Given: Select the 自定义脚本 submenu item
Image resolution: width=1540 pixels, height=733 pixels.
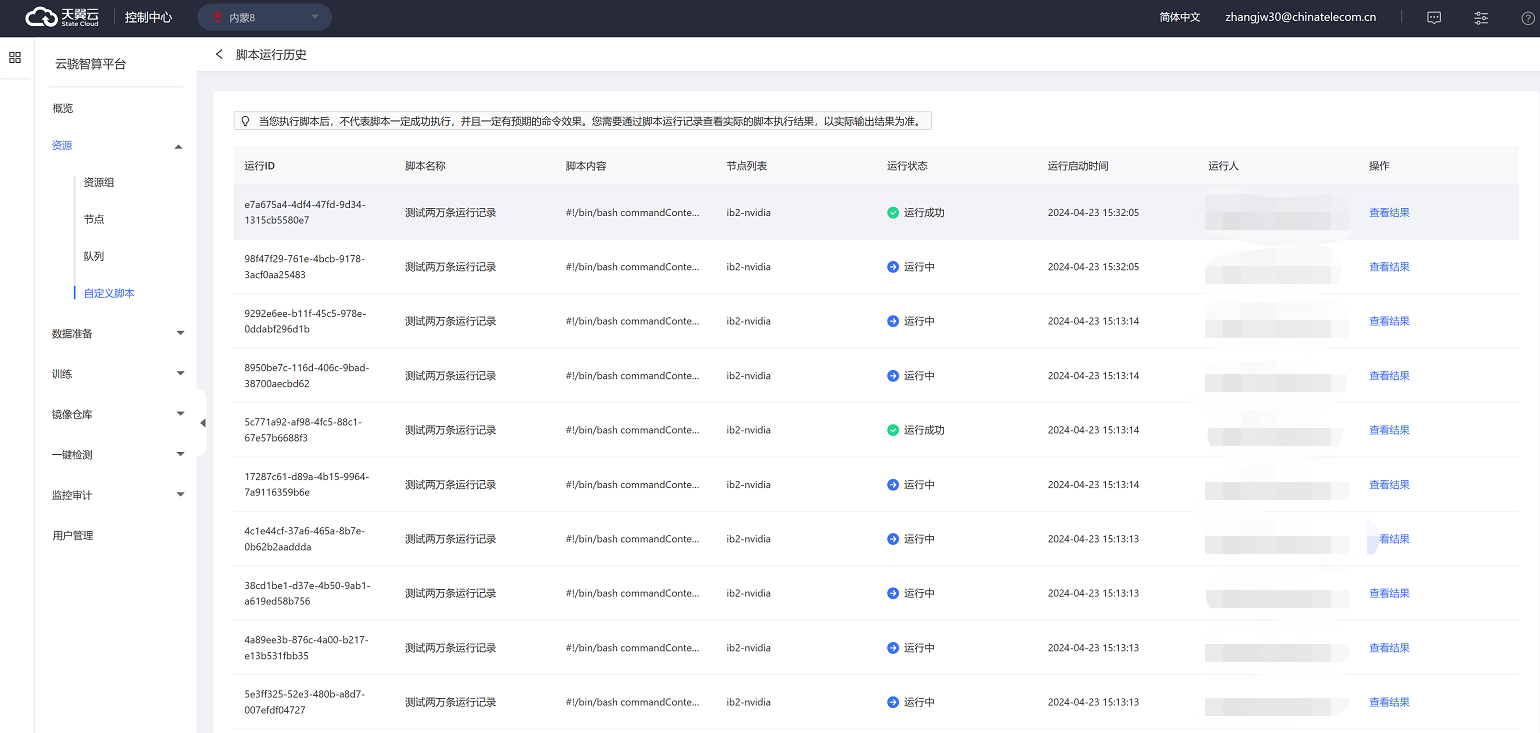Looking at the screenshot, I should 109,293.
